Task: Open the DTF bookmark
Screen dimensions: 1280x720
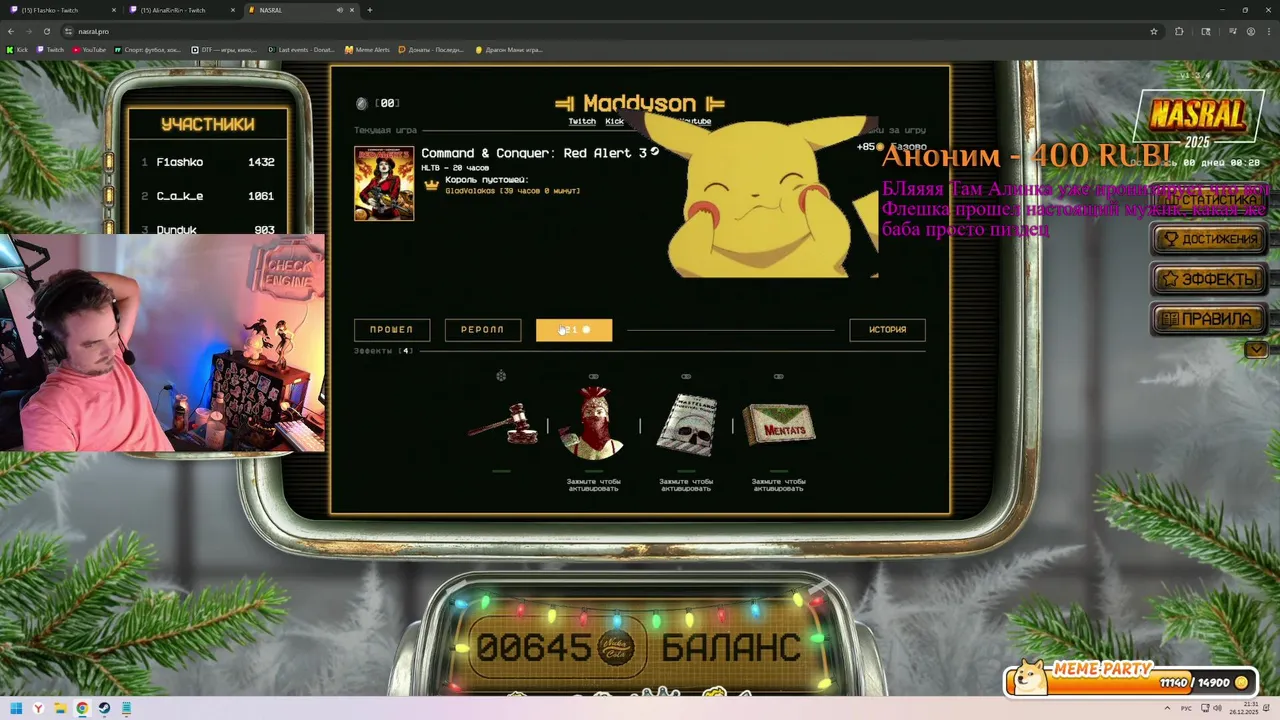Action: (223, 49)
